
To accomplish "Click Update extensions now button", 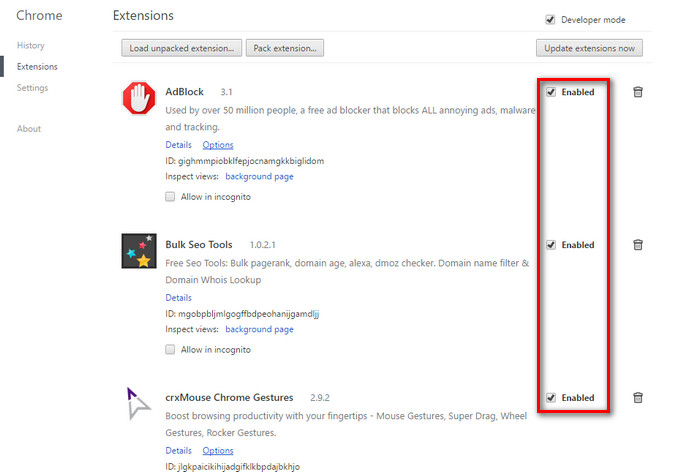I will [589, 48].
